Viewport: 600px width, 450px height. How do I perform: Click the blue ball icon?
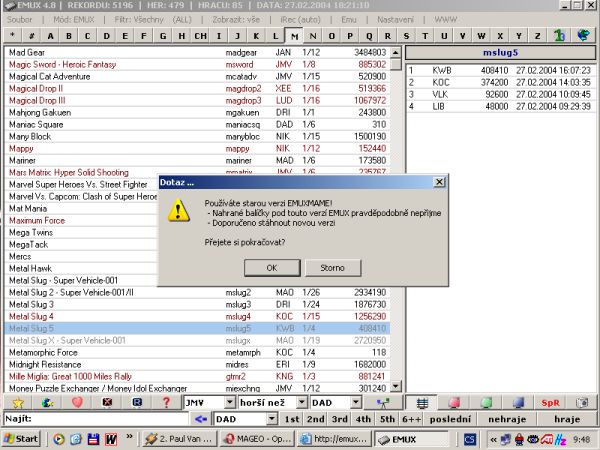click(x=518, y=403)
